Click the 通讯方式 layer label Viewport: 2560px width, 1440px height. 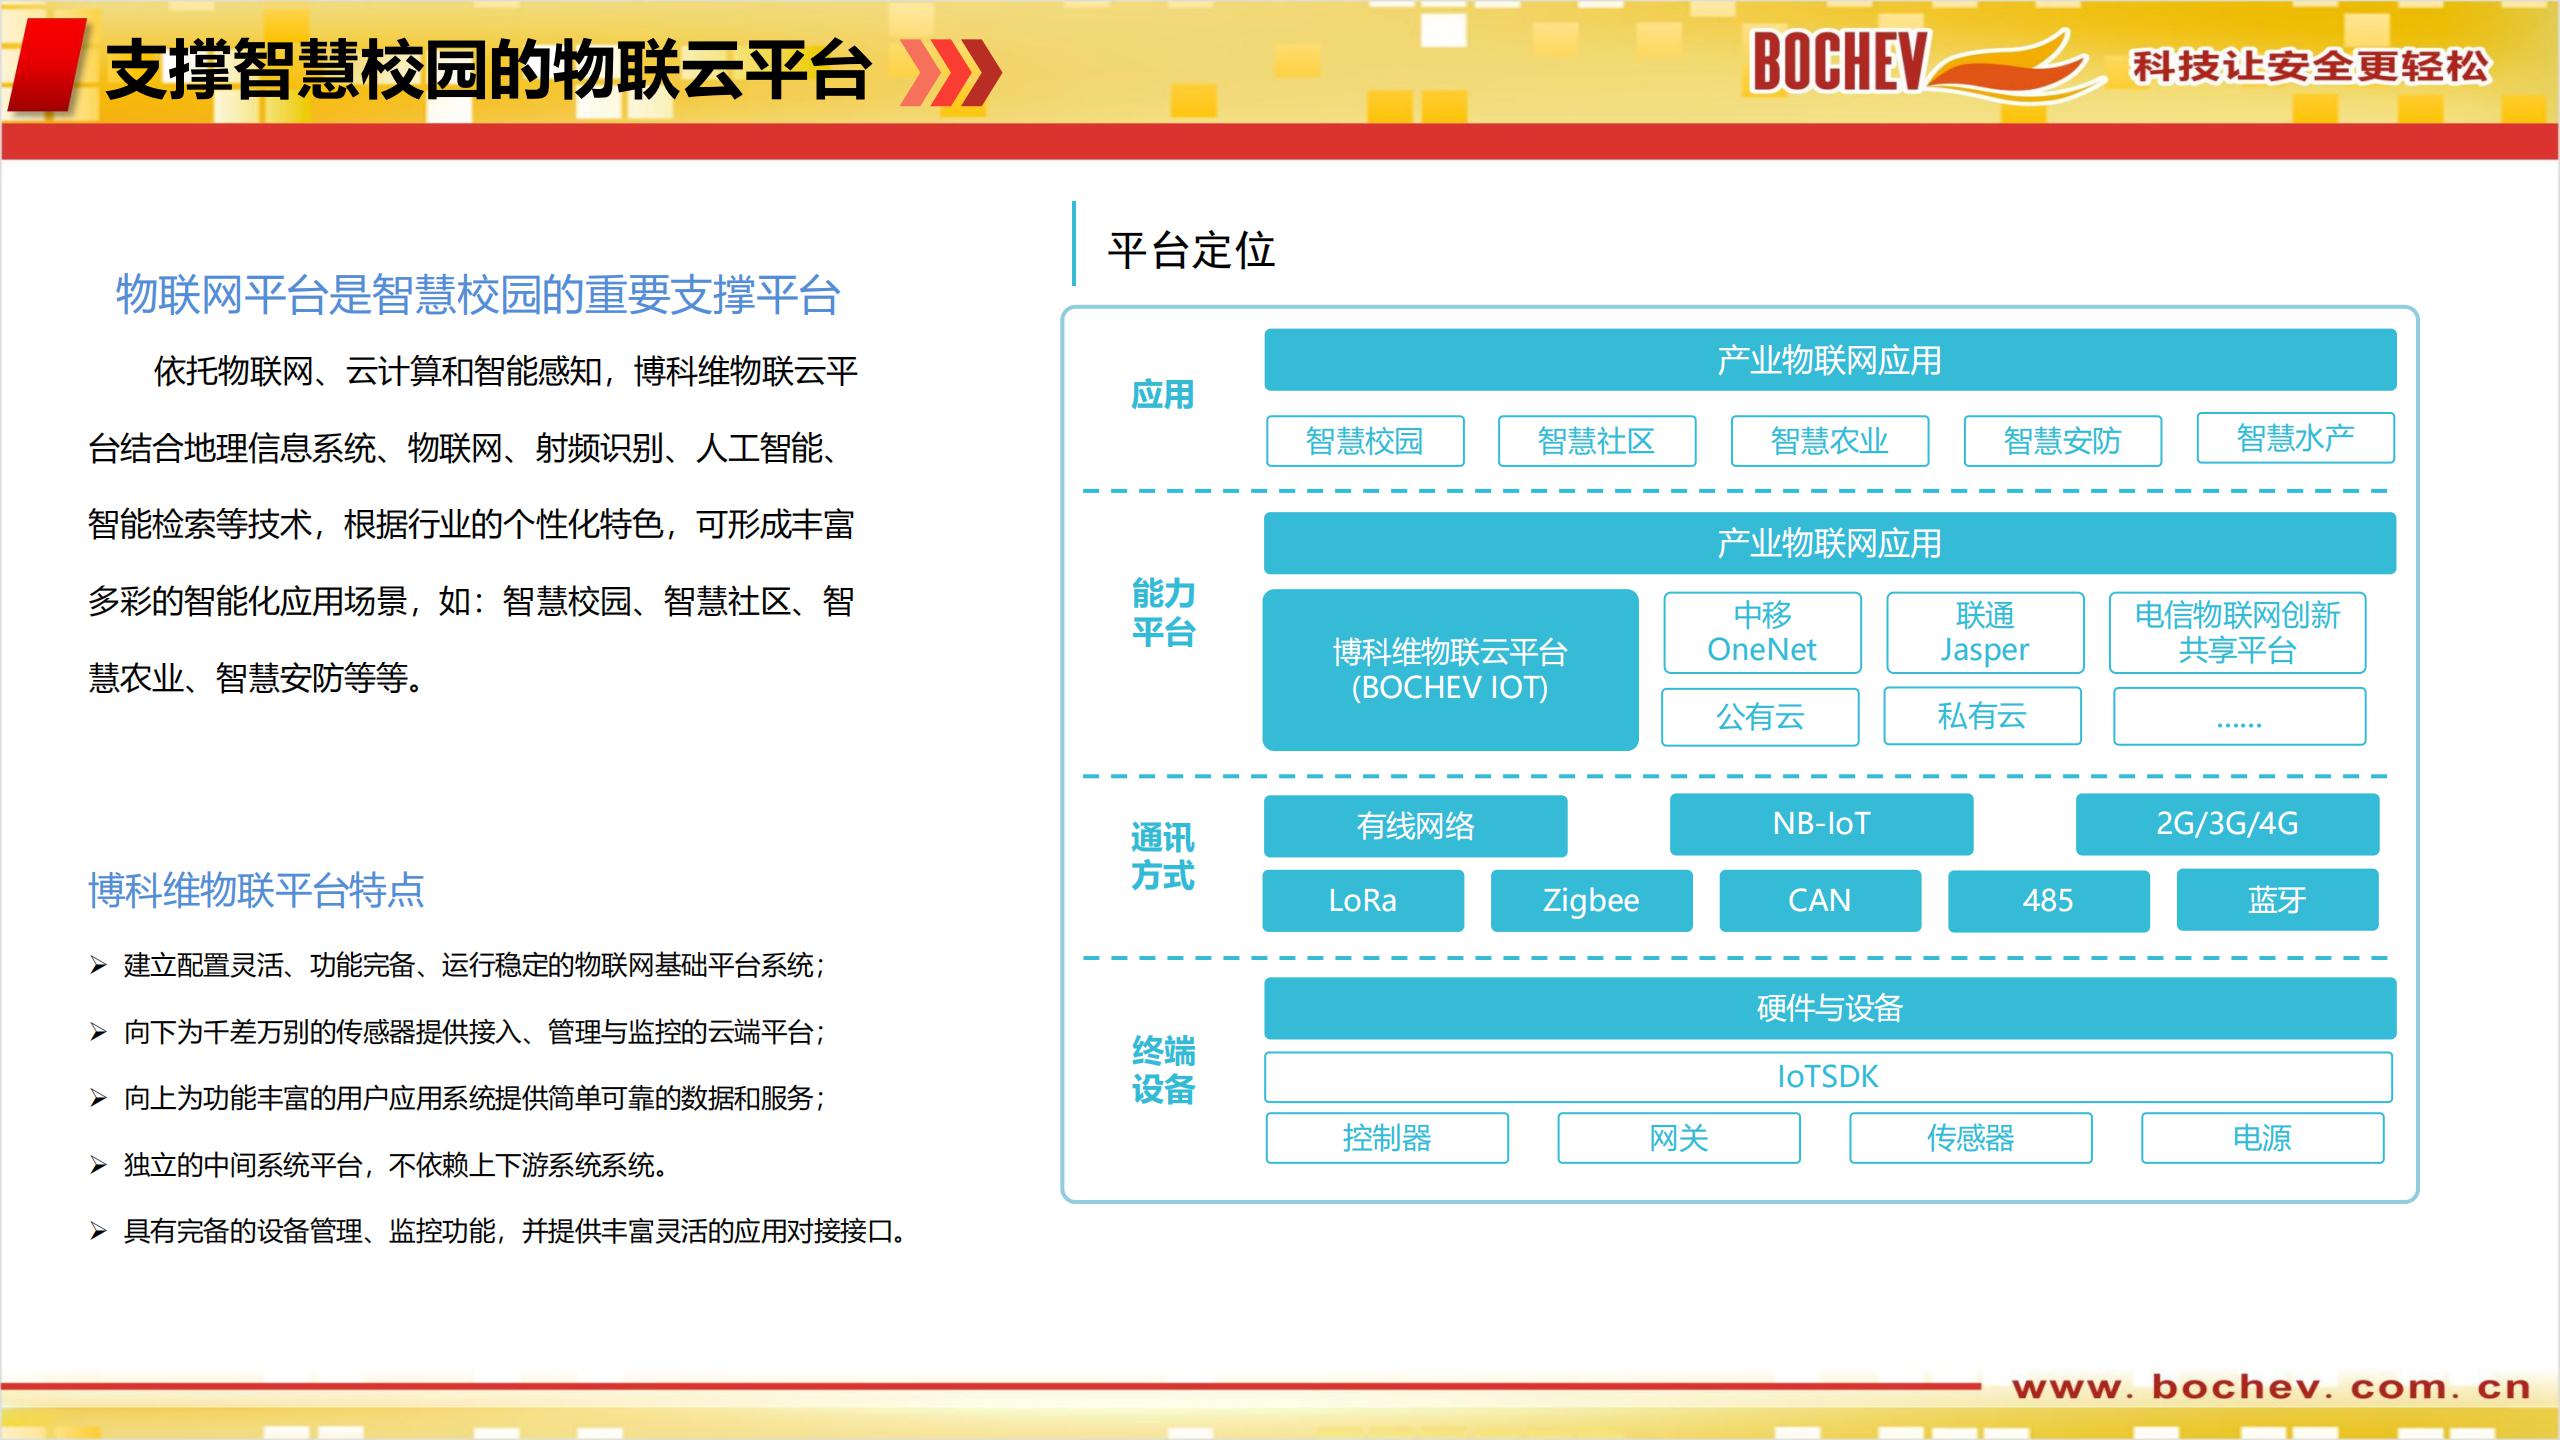pos(1163,856)
